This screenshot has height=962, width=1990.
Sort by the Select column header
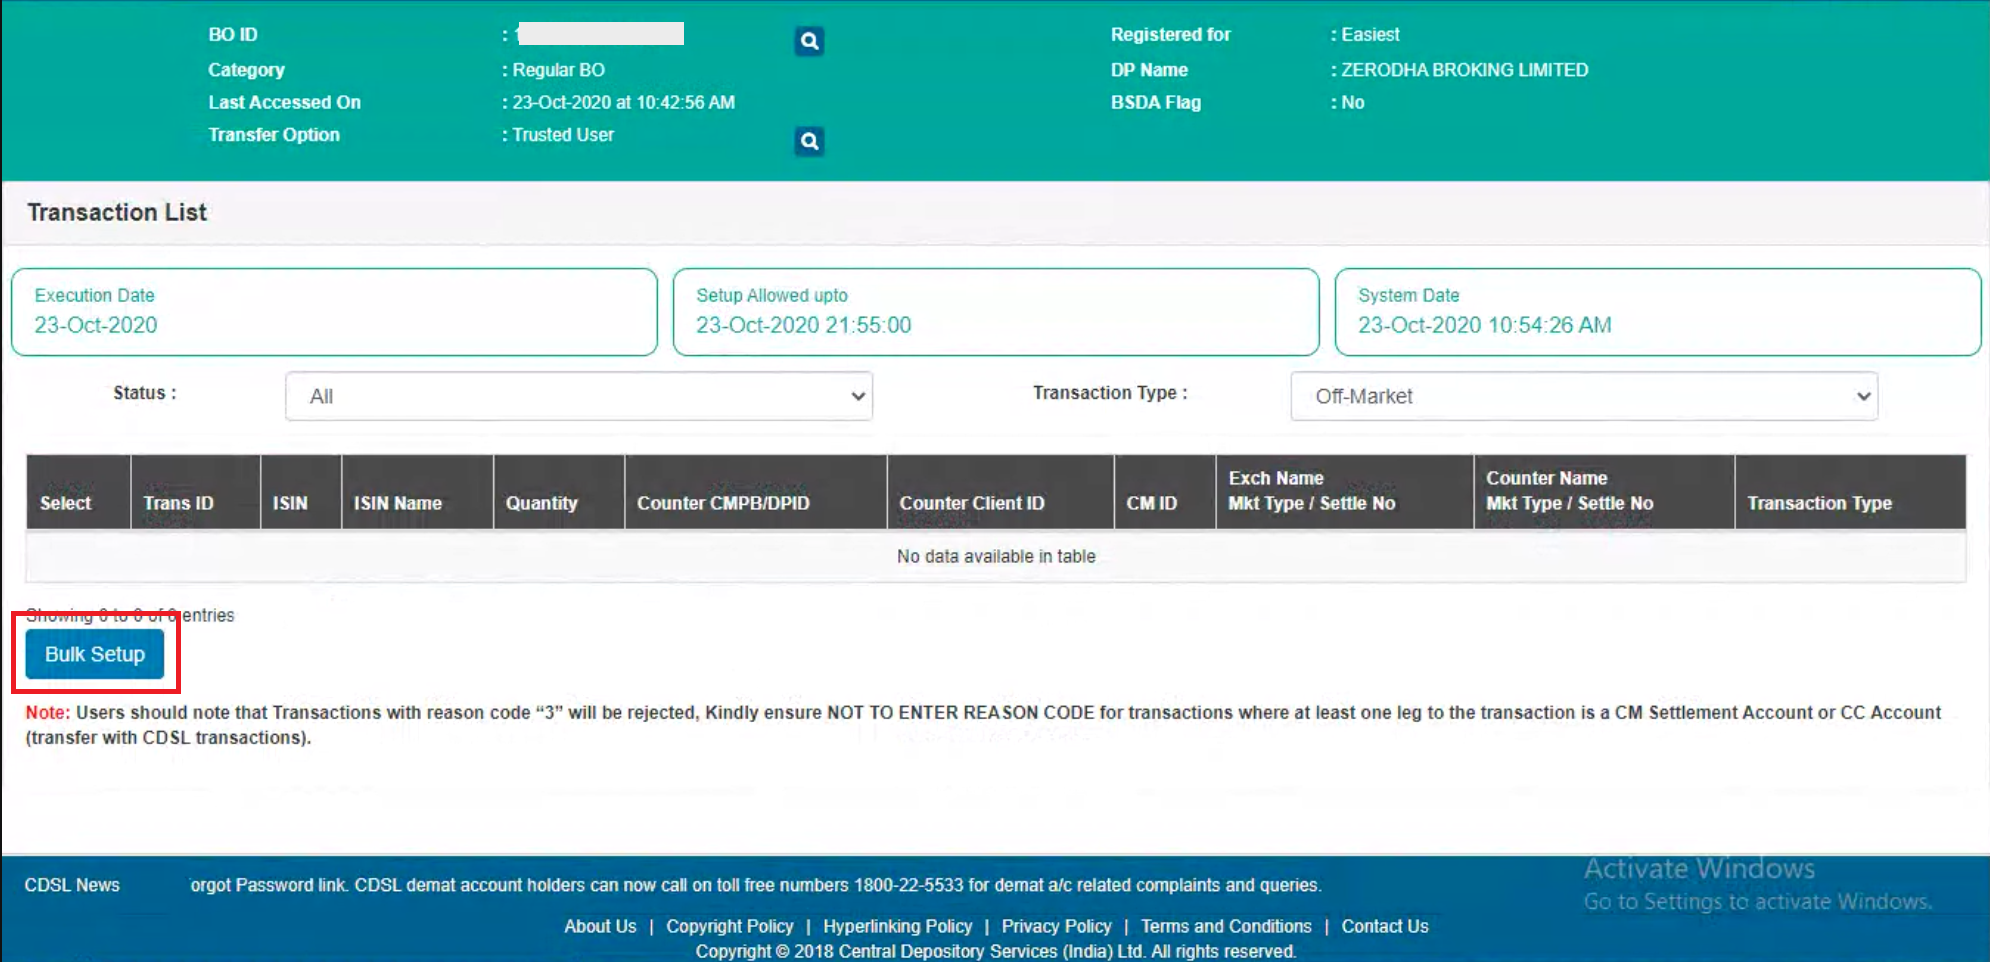66,503
